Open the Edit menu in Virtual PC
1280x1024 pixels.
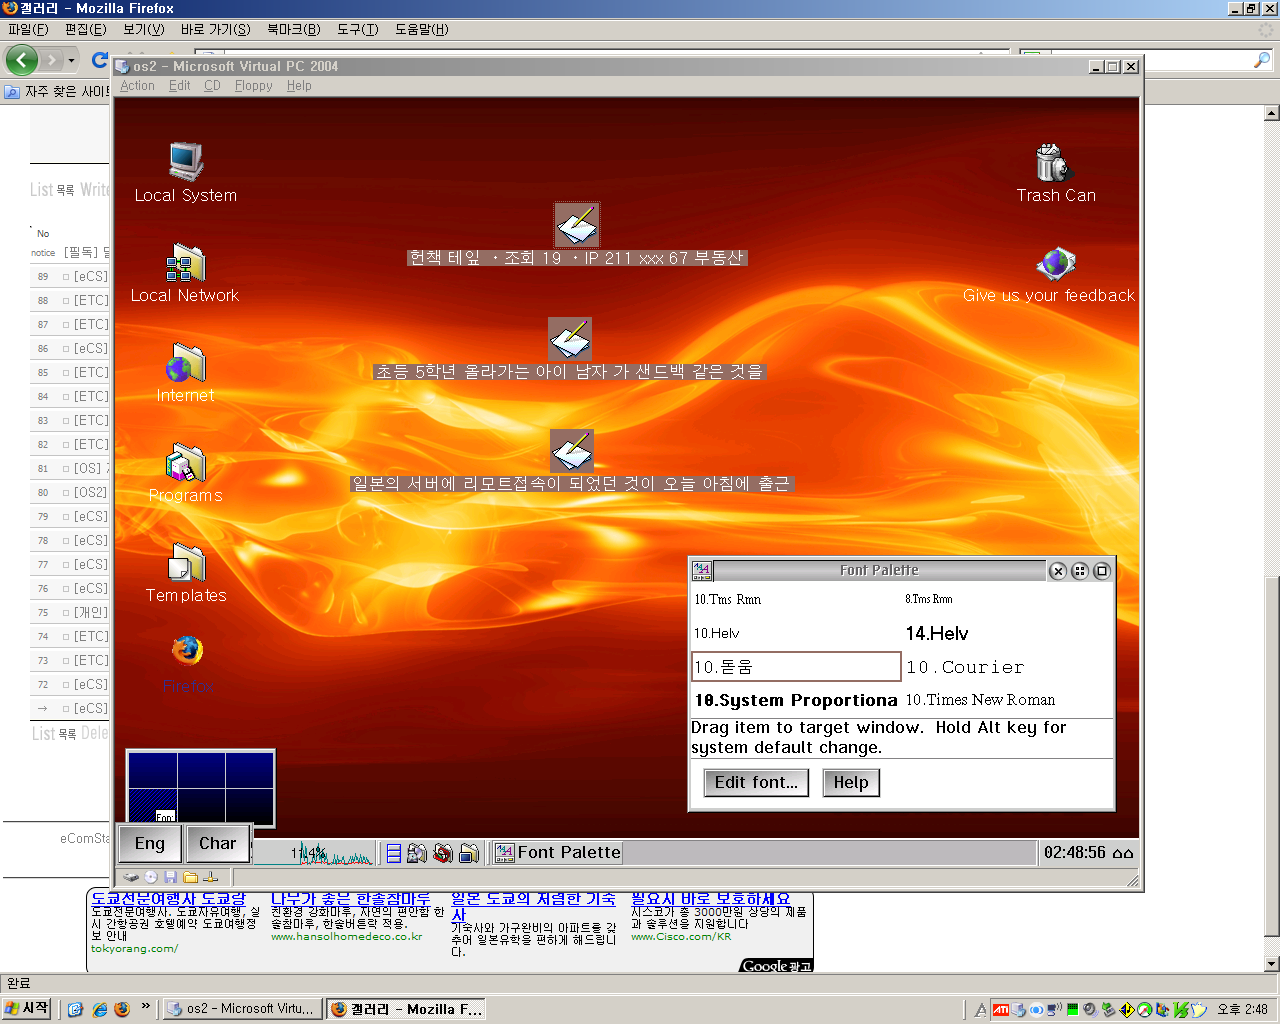click(179, 86)
